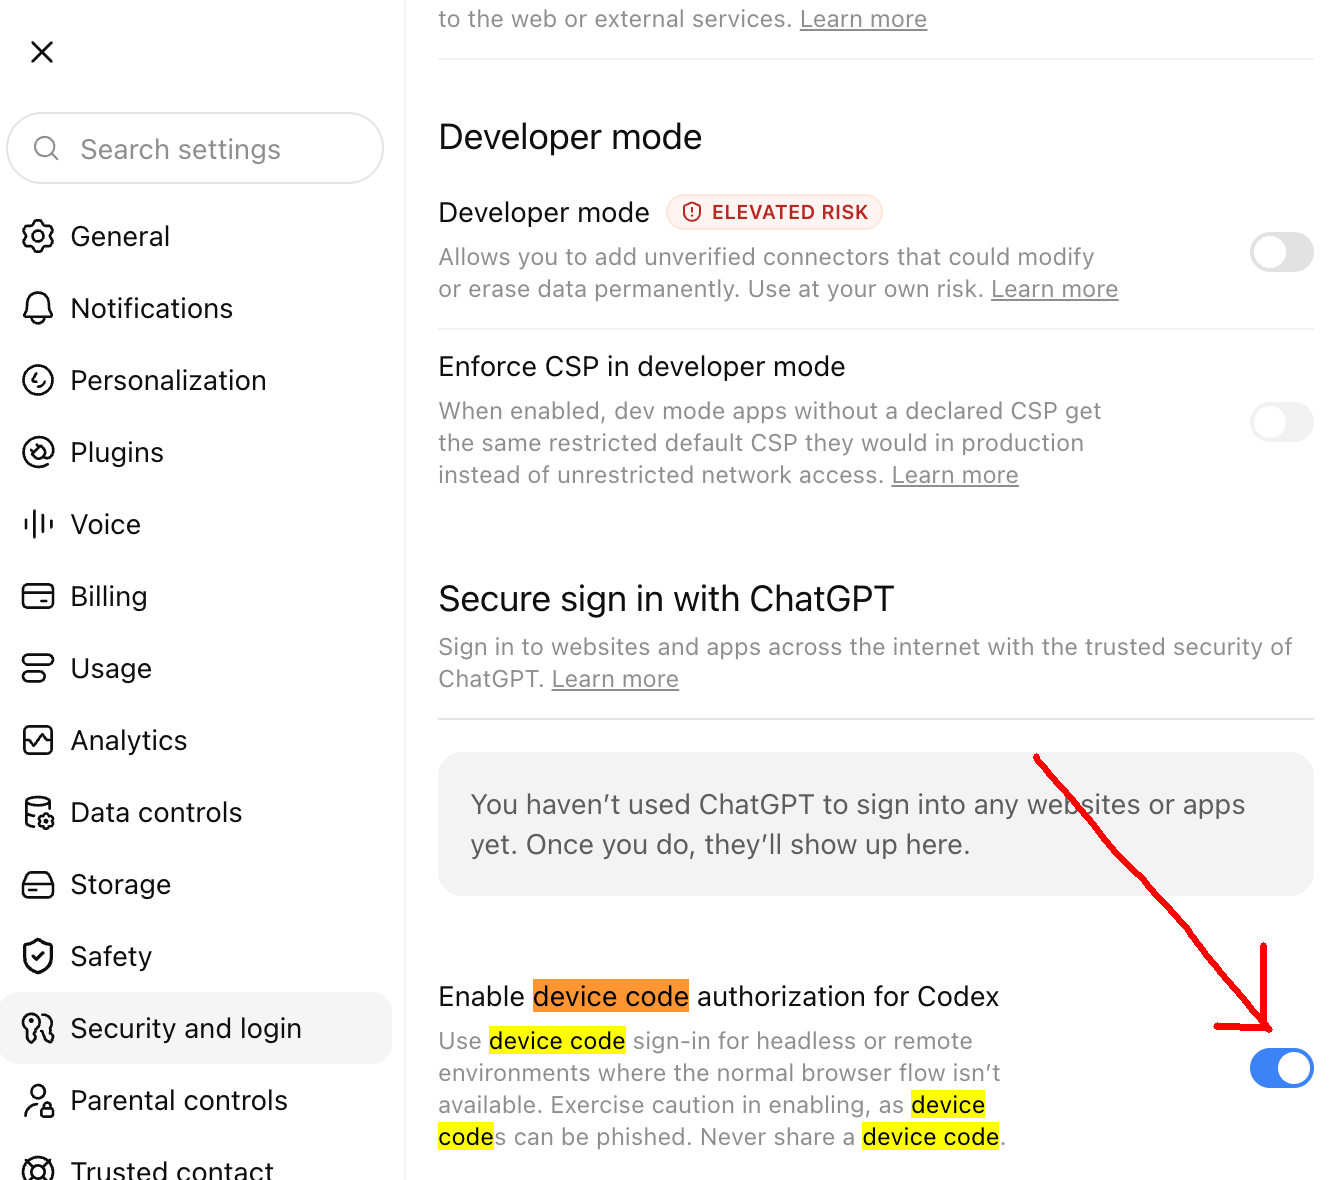
Task: Enable the Developer mode toggle
Action: 1282,252
